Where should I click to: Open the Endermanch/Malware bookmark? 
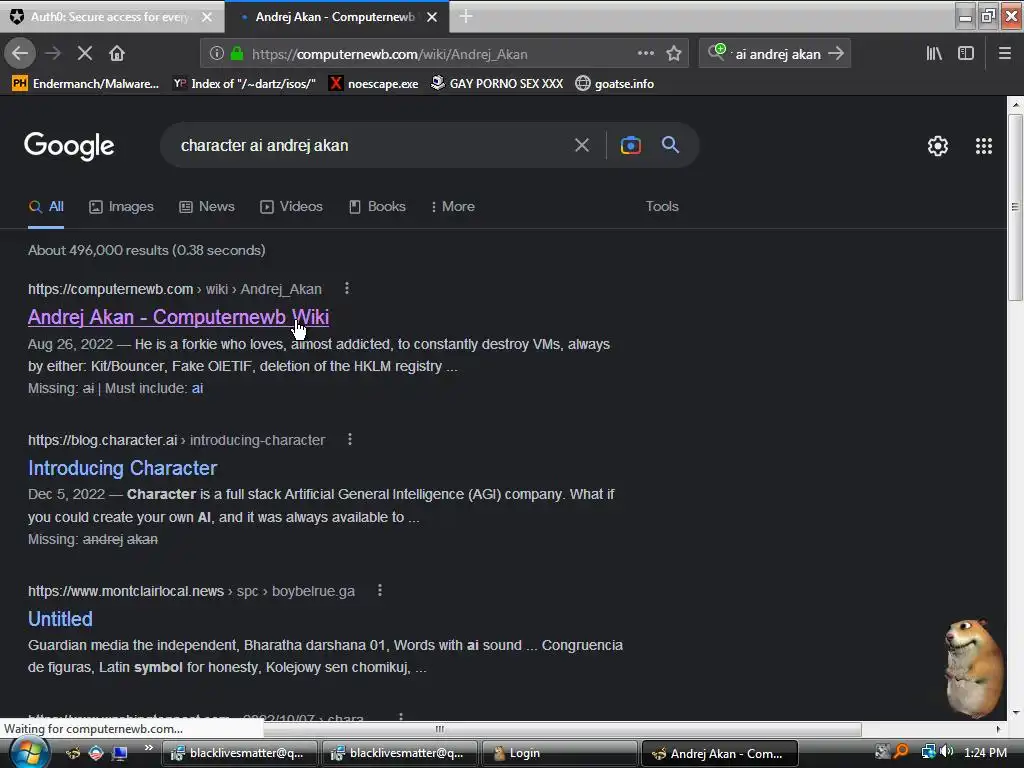pos(86,84)
